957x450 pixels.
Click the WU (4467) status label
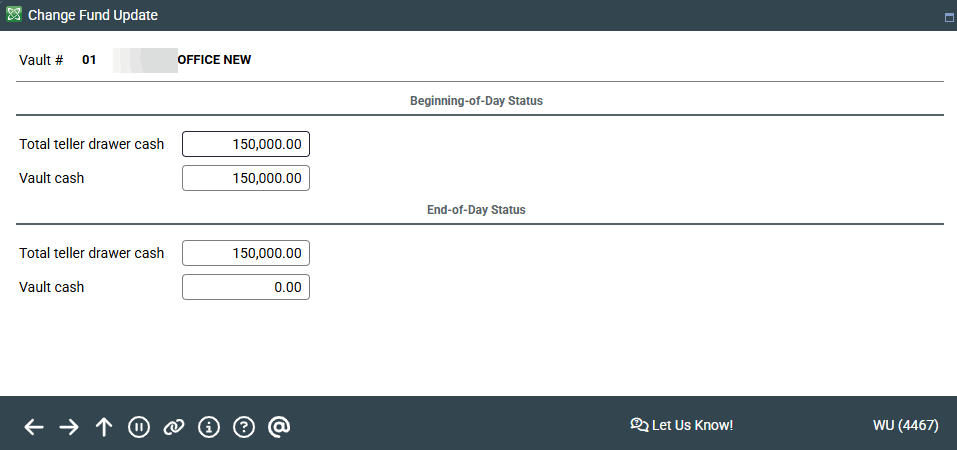click(905, 425)
